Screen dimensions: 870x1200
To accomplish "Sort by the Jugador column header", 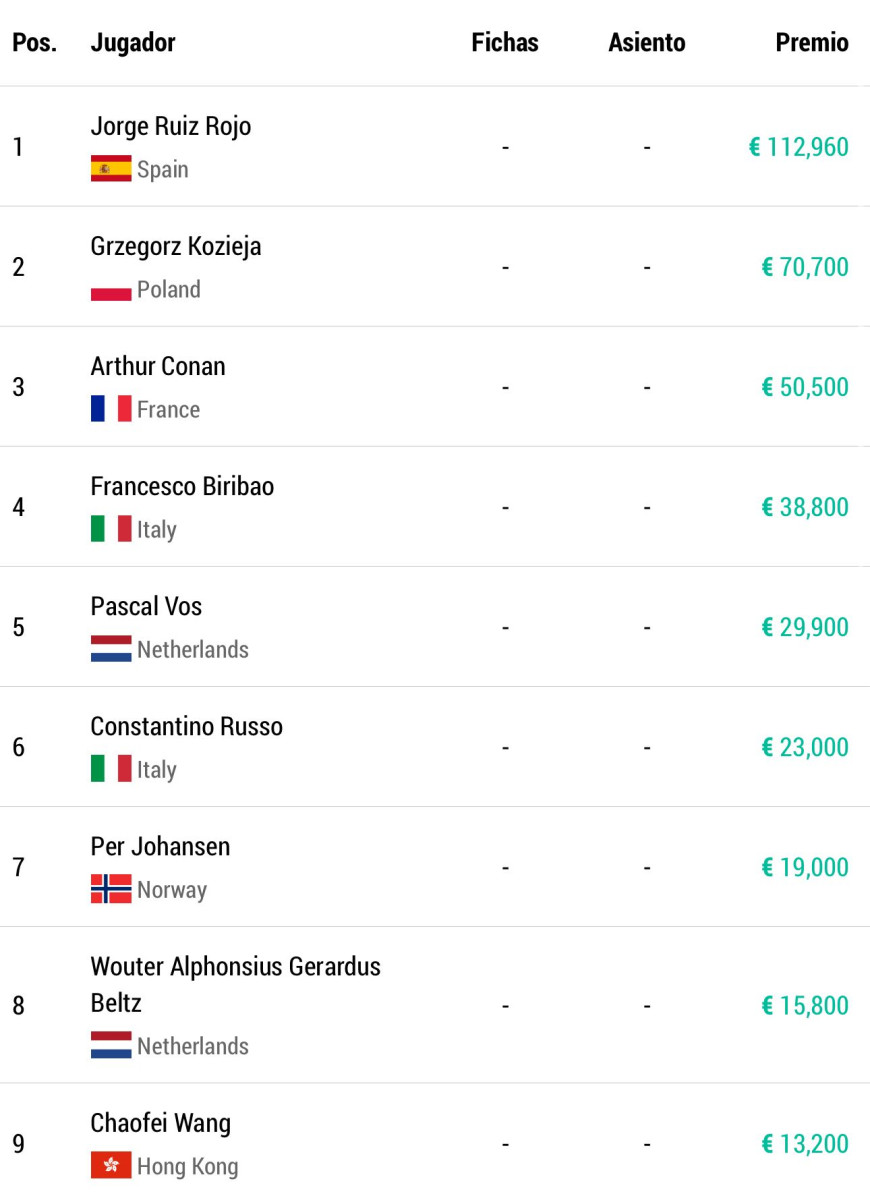I will tap(133, 43).
